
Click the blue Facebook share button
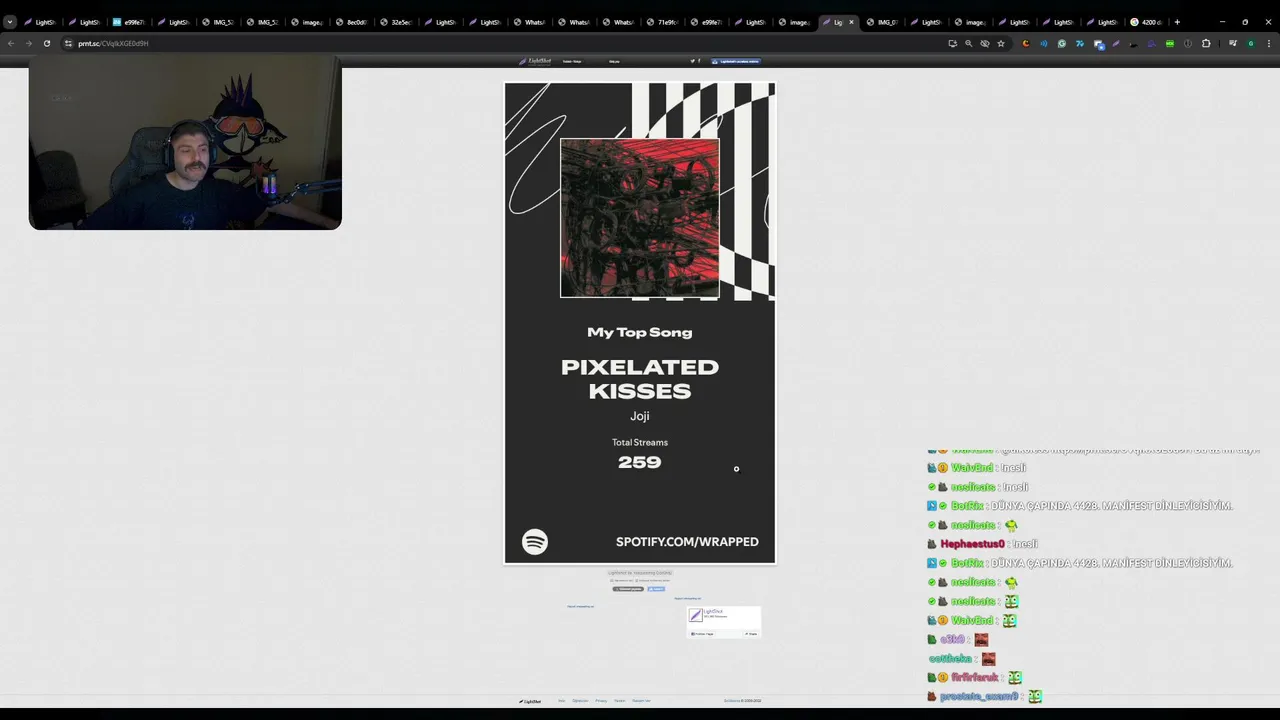pyautogui.click(x=656, y=589)
